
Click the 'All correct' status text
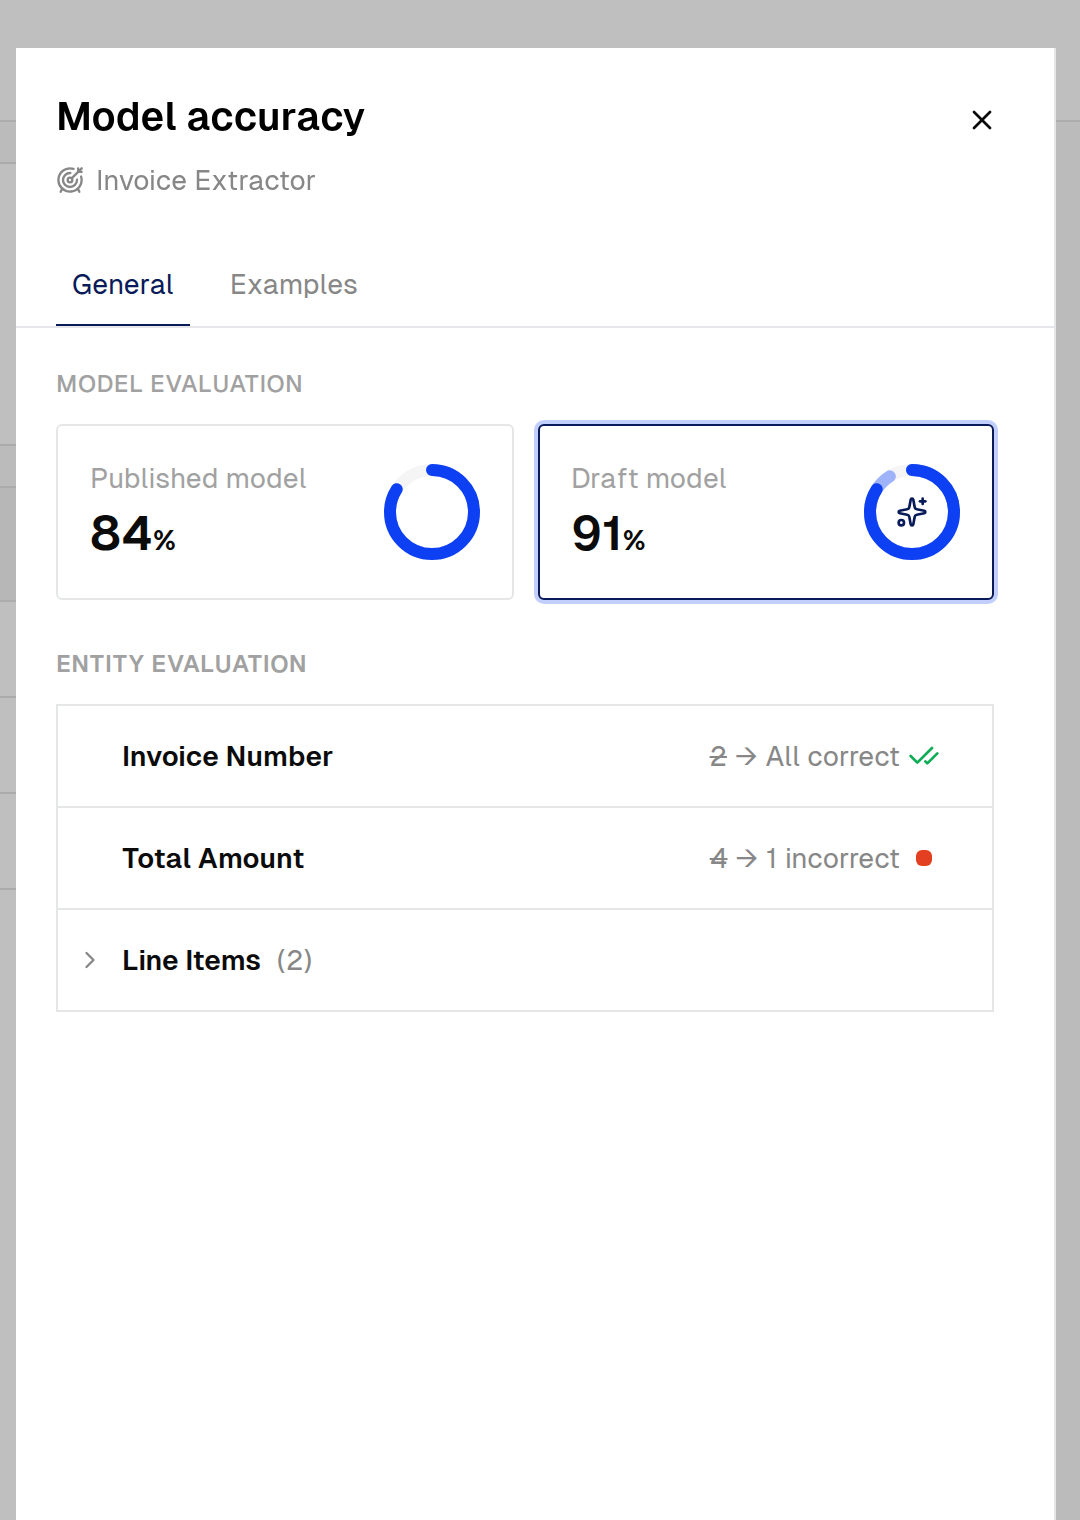click(833, 756)
